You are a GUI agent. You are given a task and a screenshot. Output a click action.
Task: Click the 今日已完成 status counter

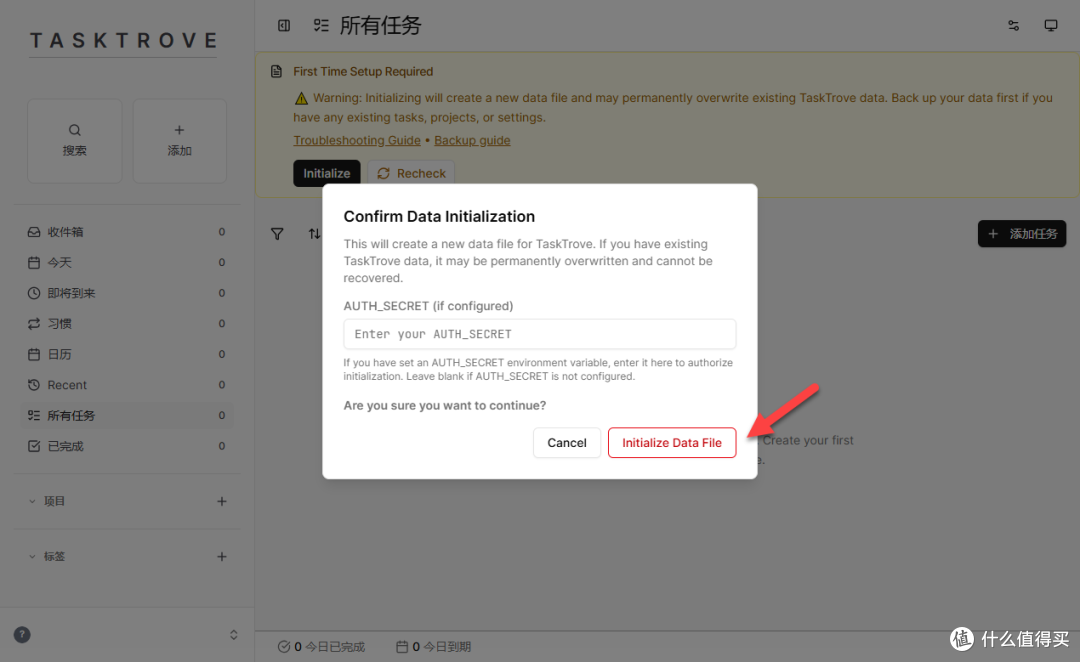[x=321, y=646]
